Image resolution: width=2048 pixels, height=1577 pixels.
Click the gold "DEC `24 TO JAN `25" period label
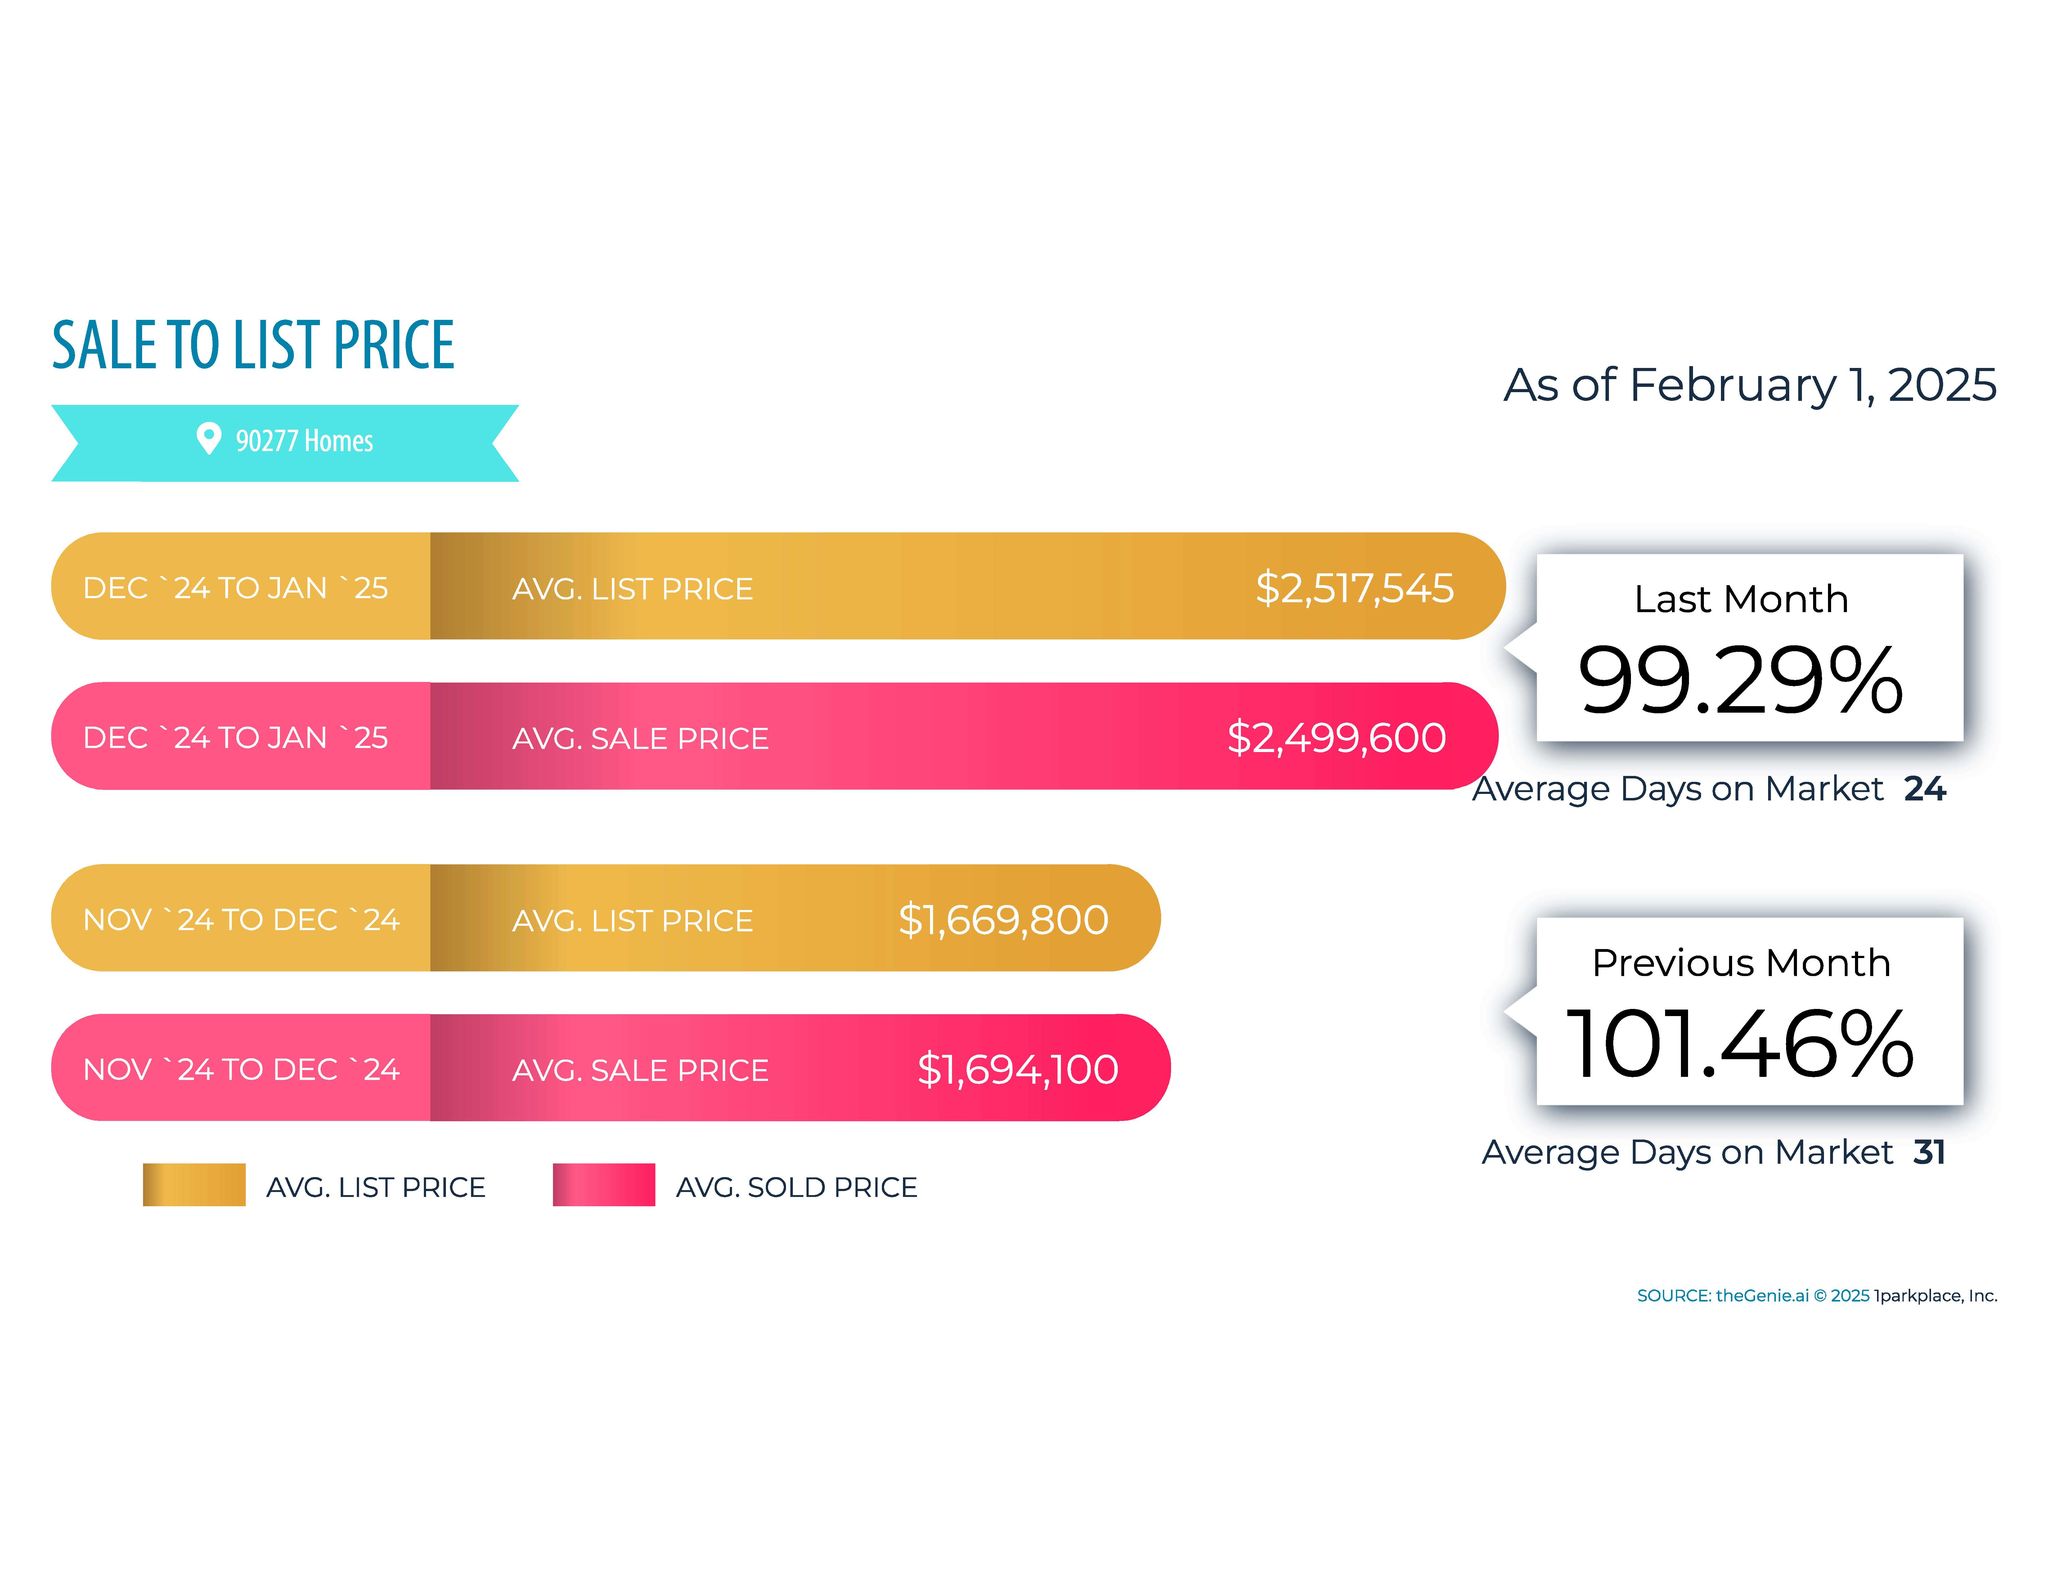(235, 588)
